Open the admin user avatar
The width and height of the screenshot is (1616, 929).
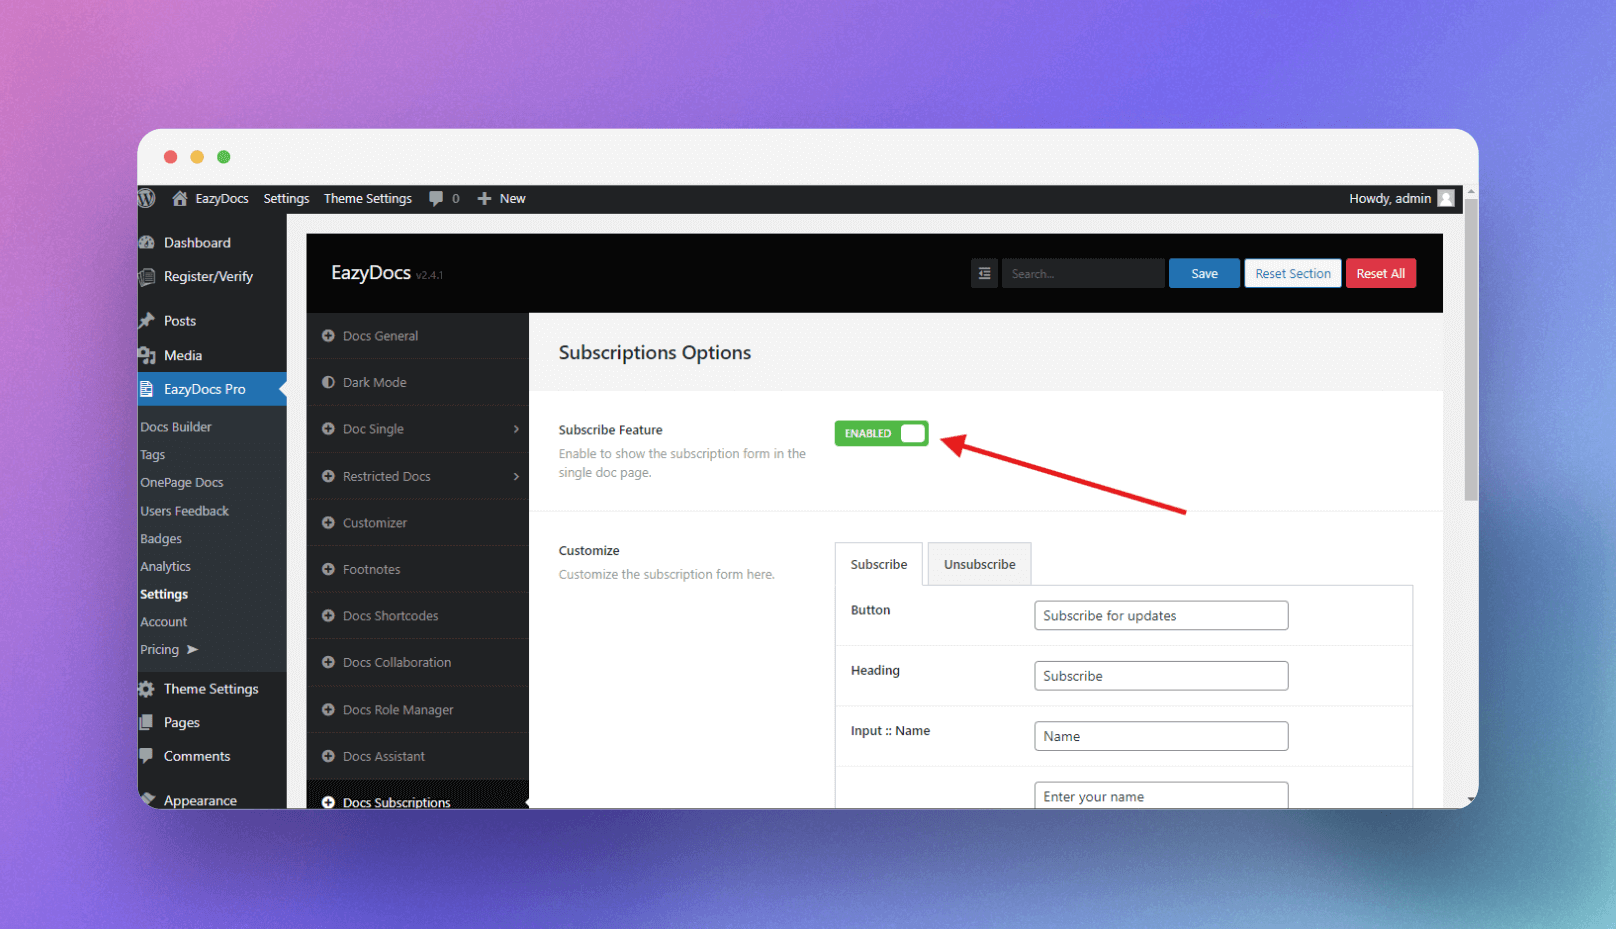click(1446, 198)
